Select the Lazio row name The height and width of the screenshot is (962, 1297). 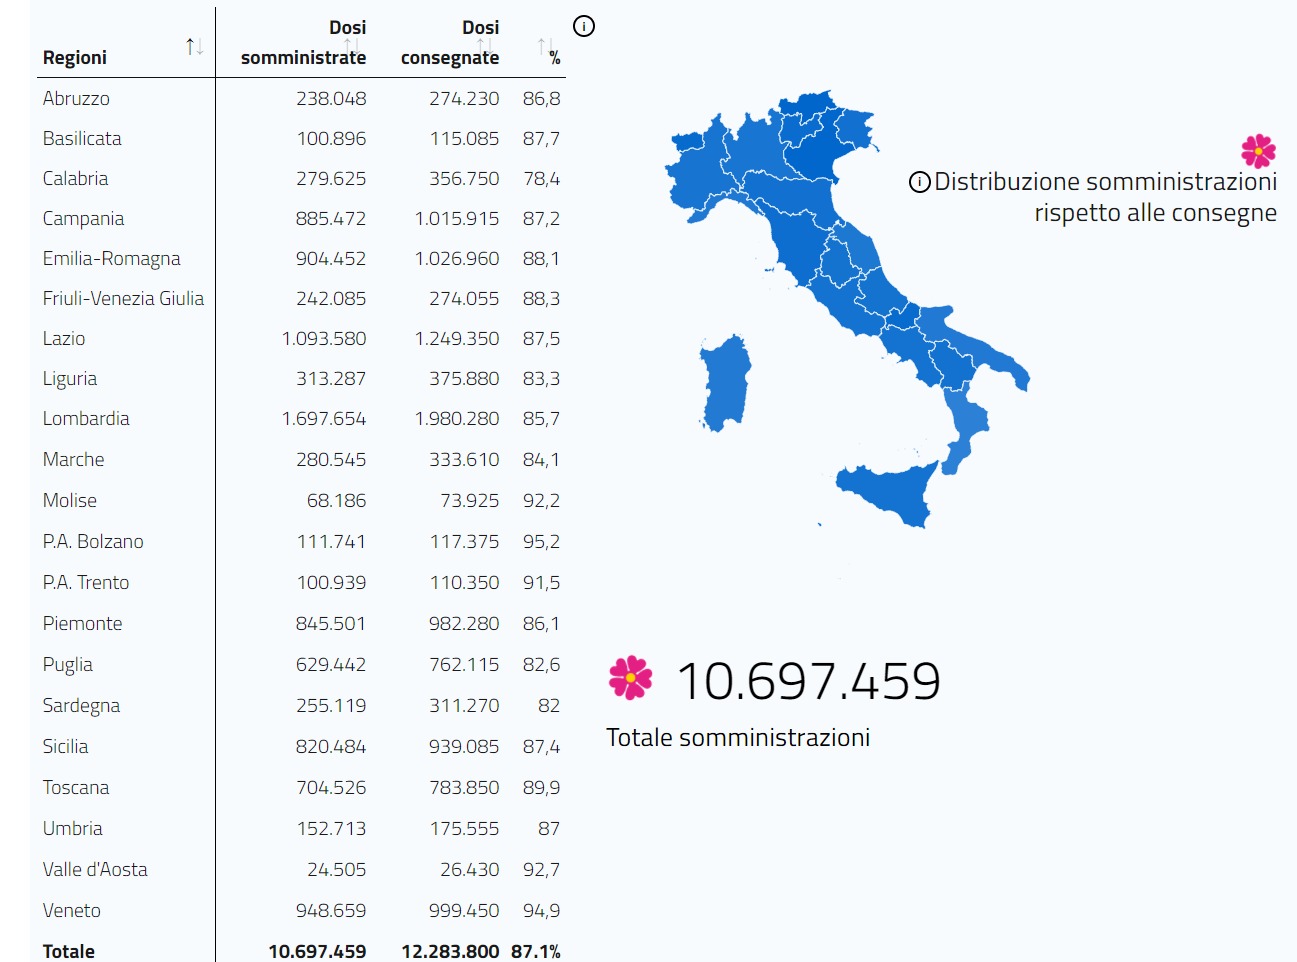(x=64, y=338)
